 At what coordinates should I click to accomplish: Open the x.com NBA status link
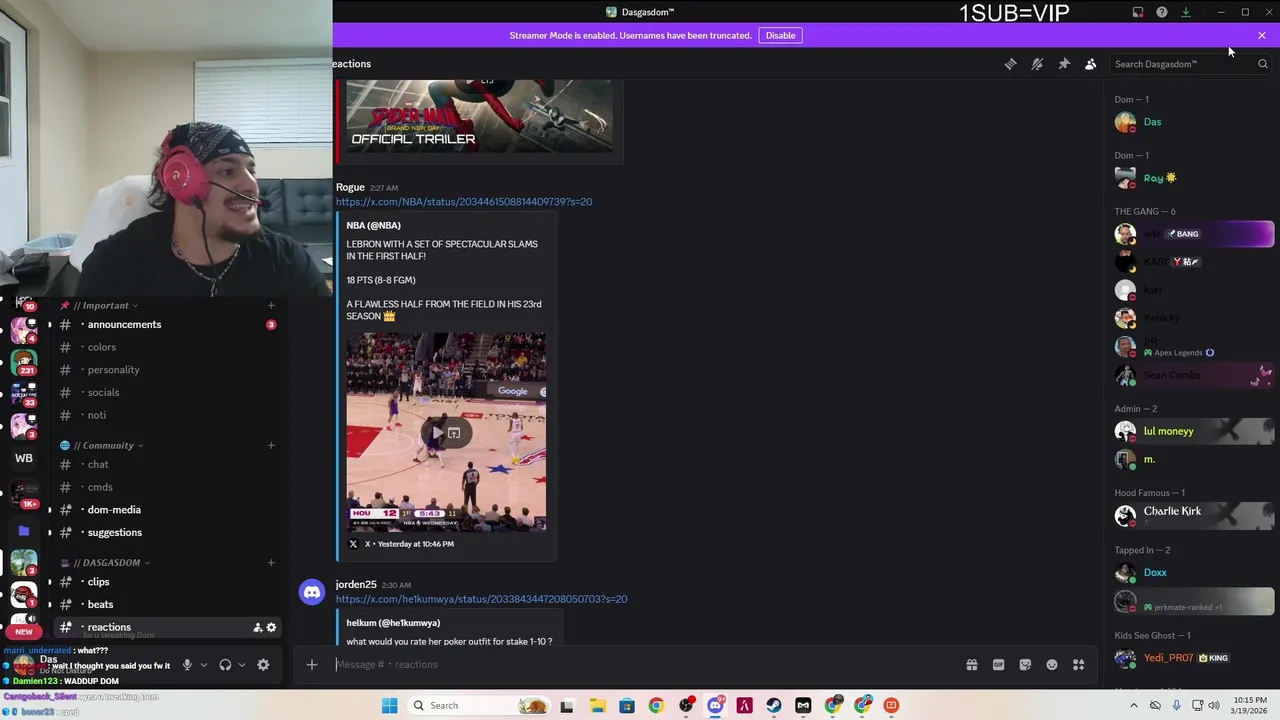click(464, 202)
